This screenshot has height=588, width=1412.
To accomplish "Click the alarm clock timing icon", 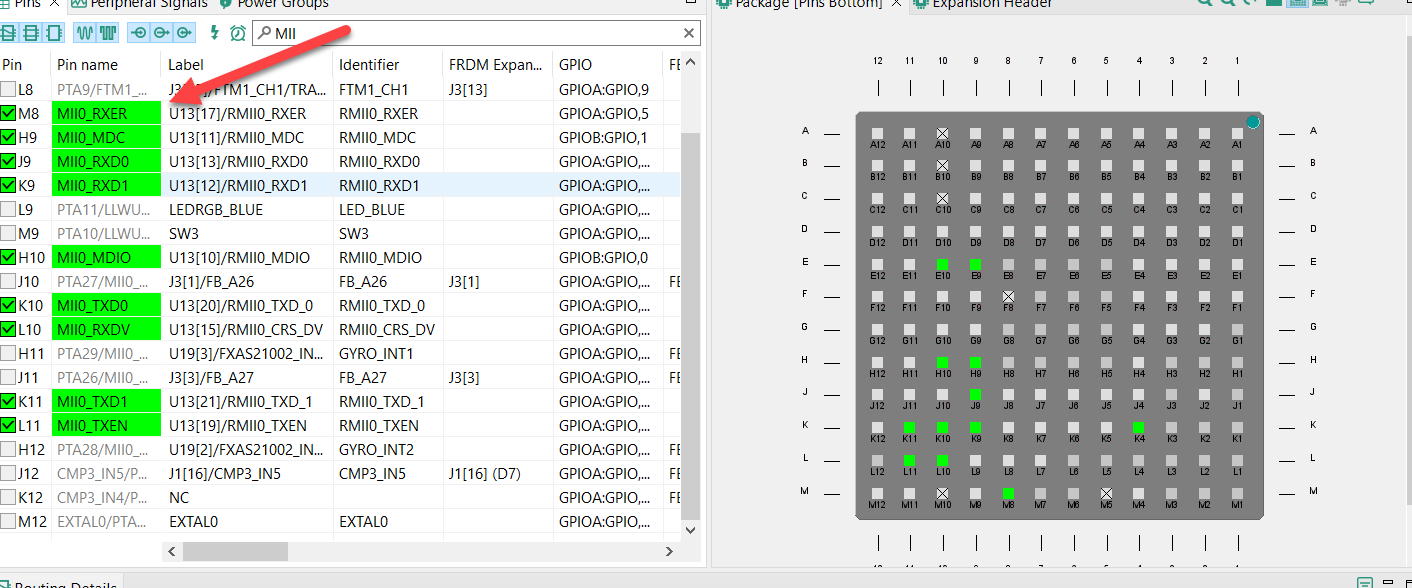I will 238,32.
